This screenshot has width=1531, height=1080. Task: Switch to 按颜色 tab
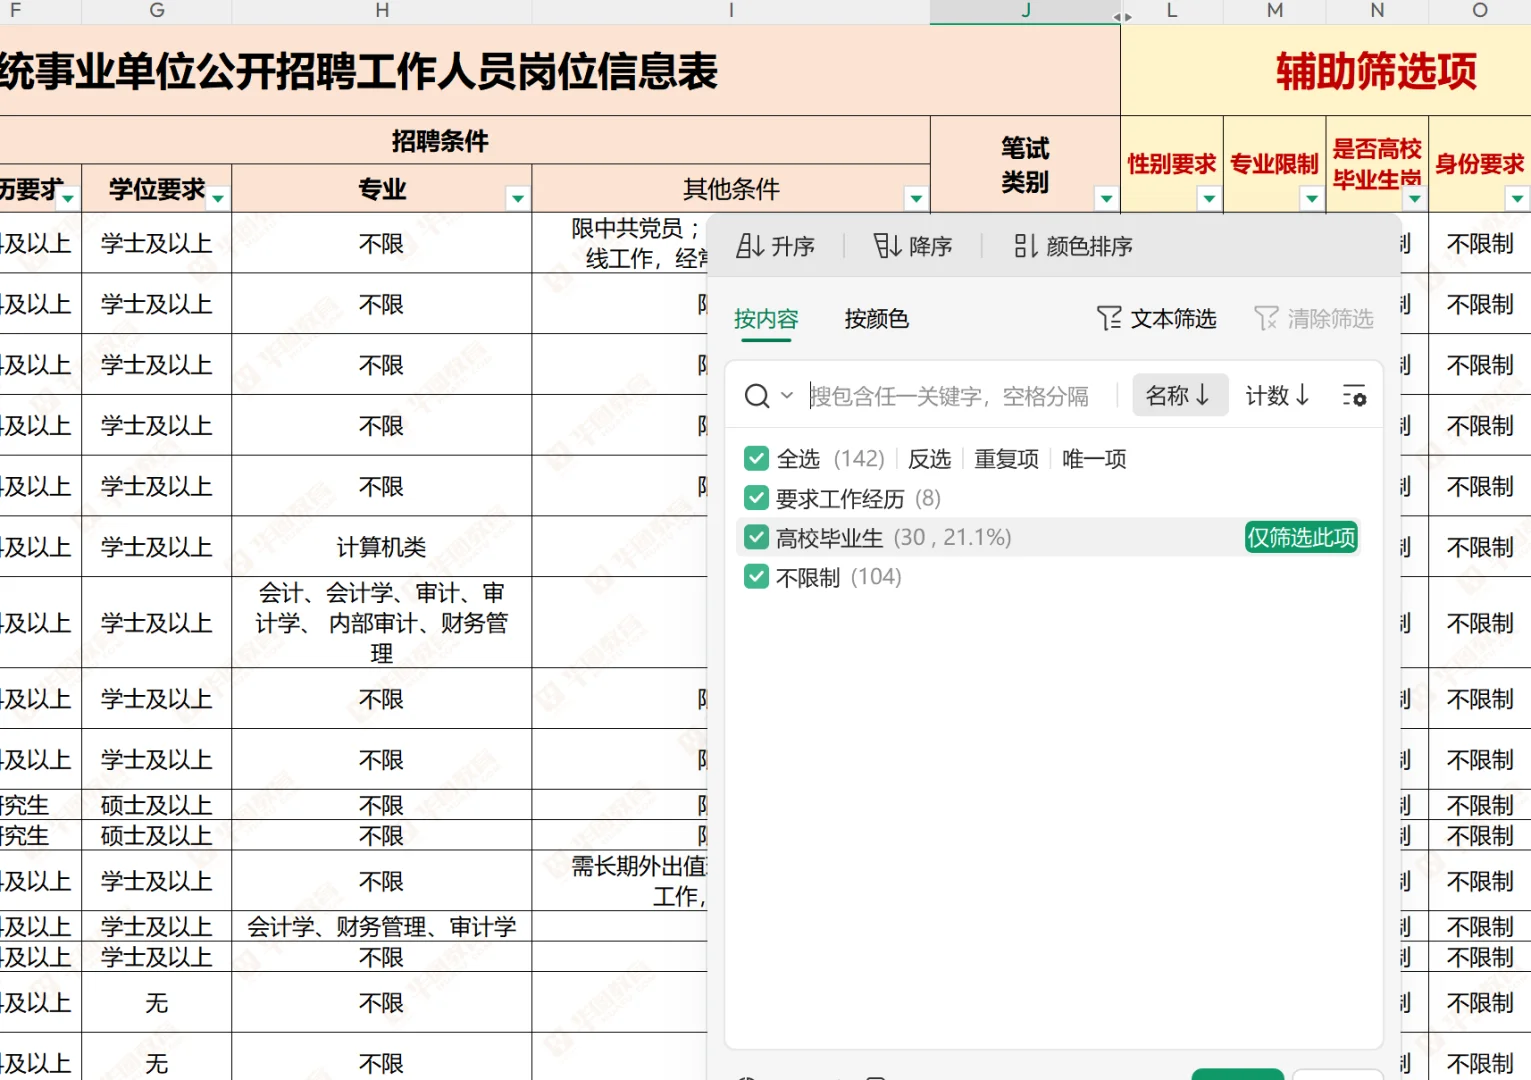click(876, 319)
